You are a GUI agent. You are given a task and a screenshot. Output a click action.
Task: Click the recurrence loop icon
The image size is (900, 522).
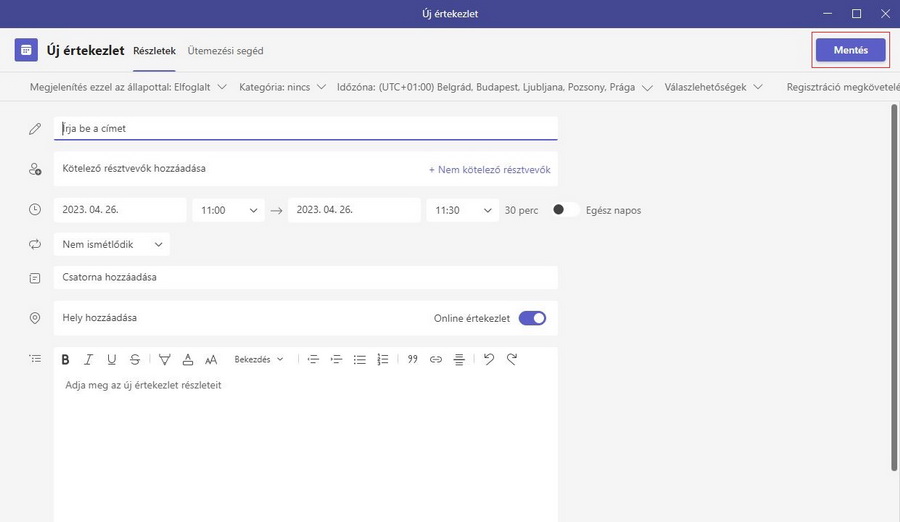tap(35, 244)
